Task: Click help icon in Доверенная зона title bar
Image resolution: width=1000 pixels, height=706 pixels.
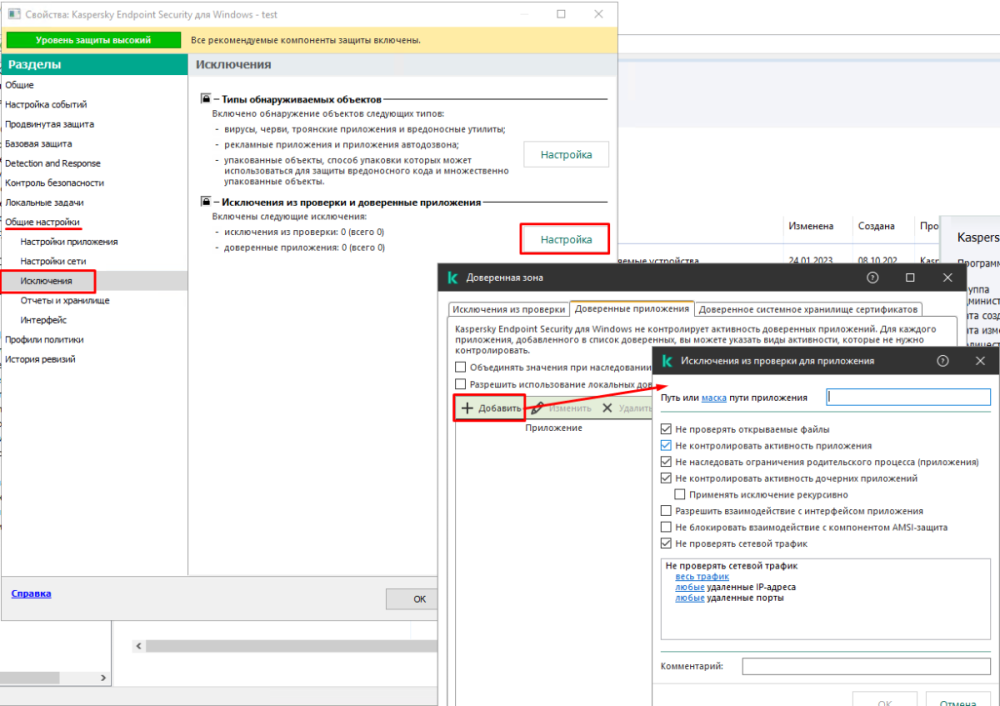Action: point(872,277)
